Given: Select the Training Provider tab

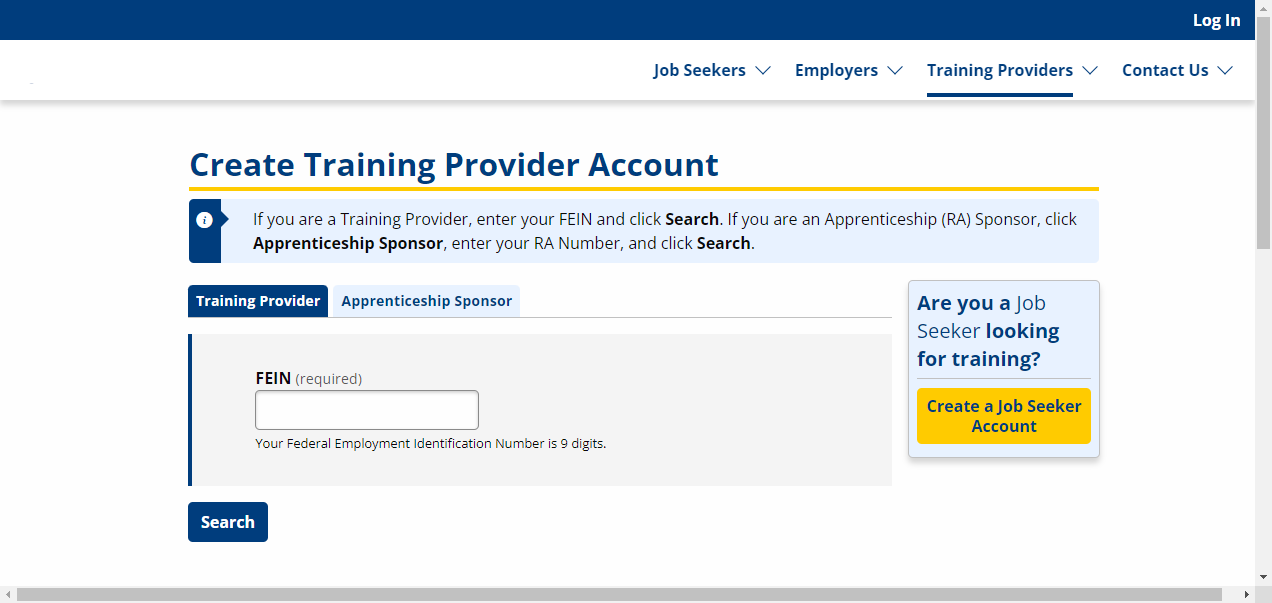Looking at the screenshot, I should (258, 301).
